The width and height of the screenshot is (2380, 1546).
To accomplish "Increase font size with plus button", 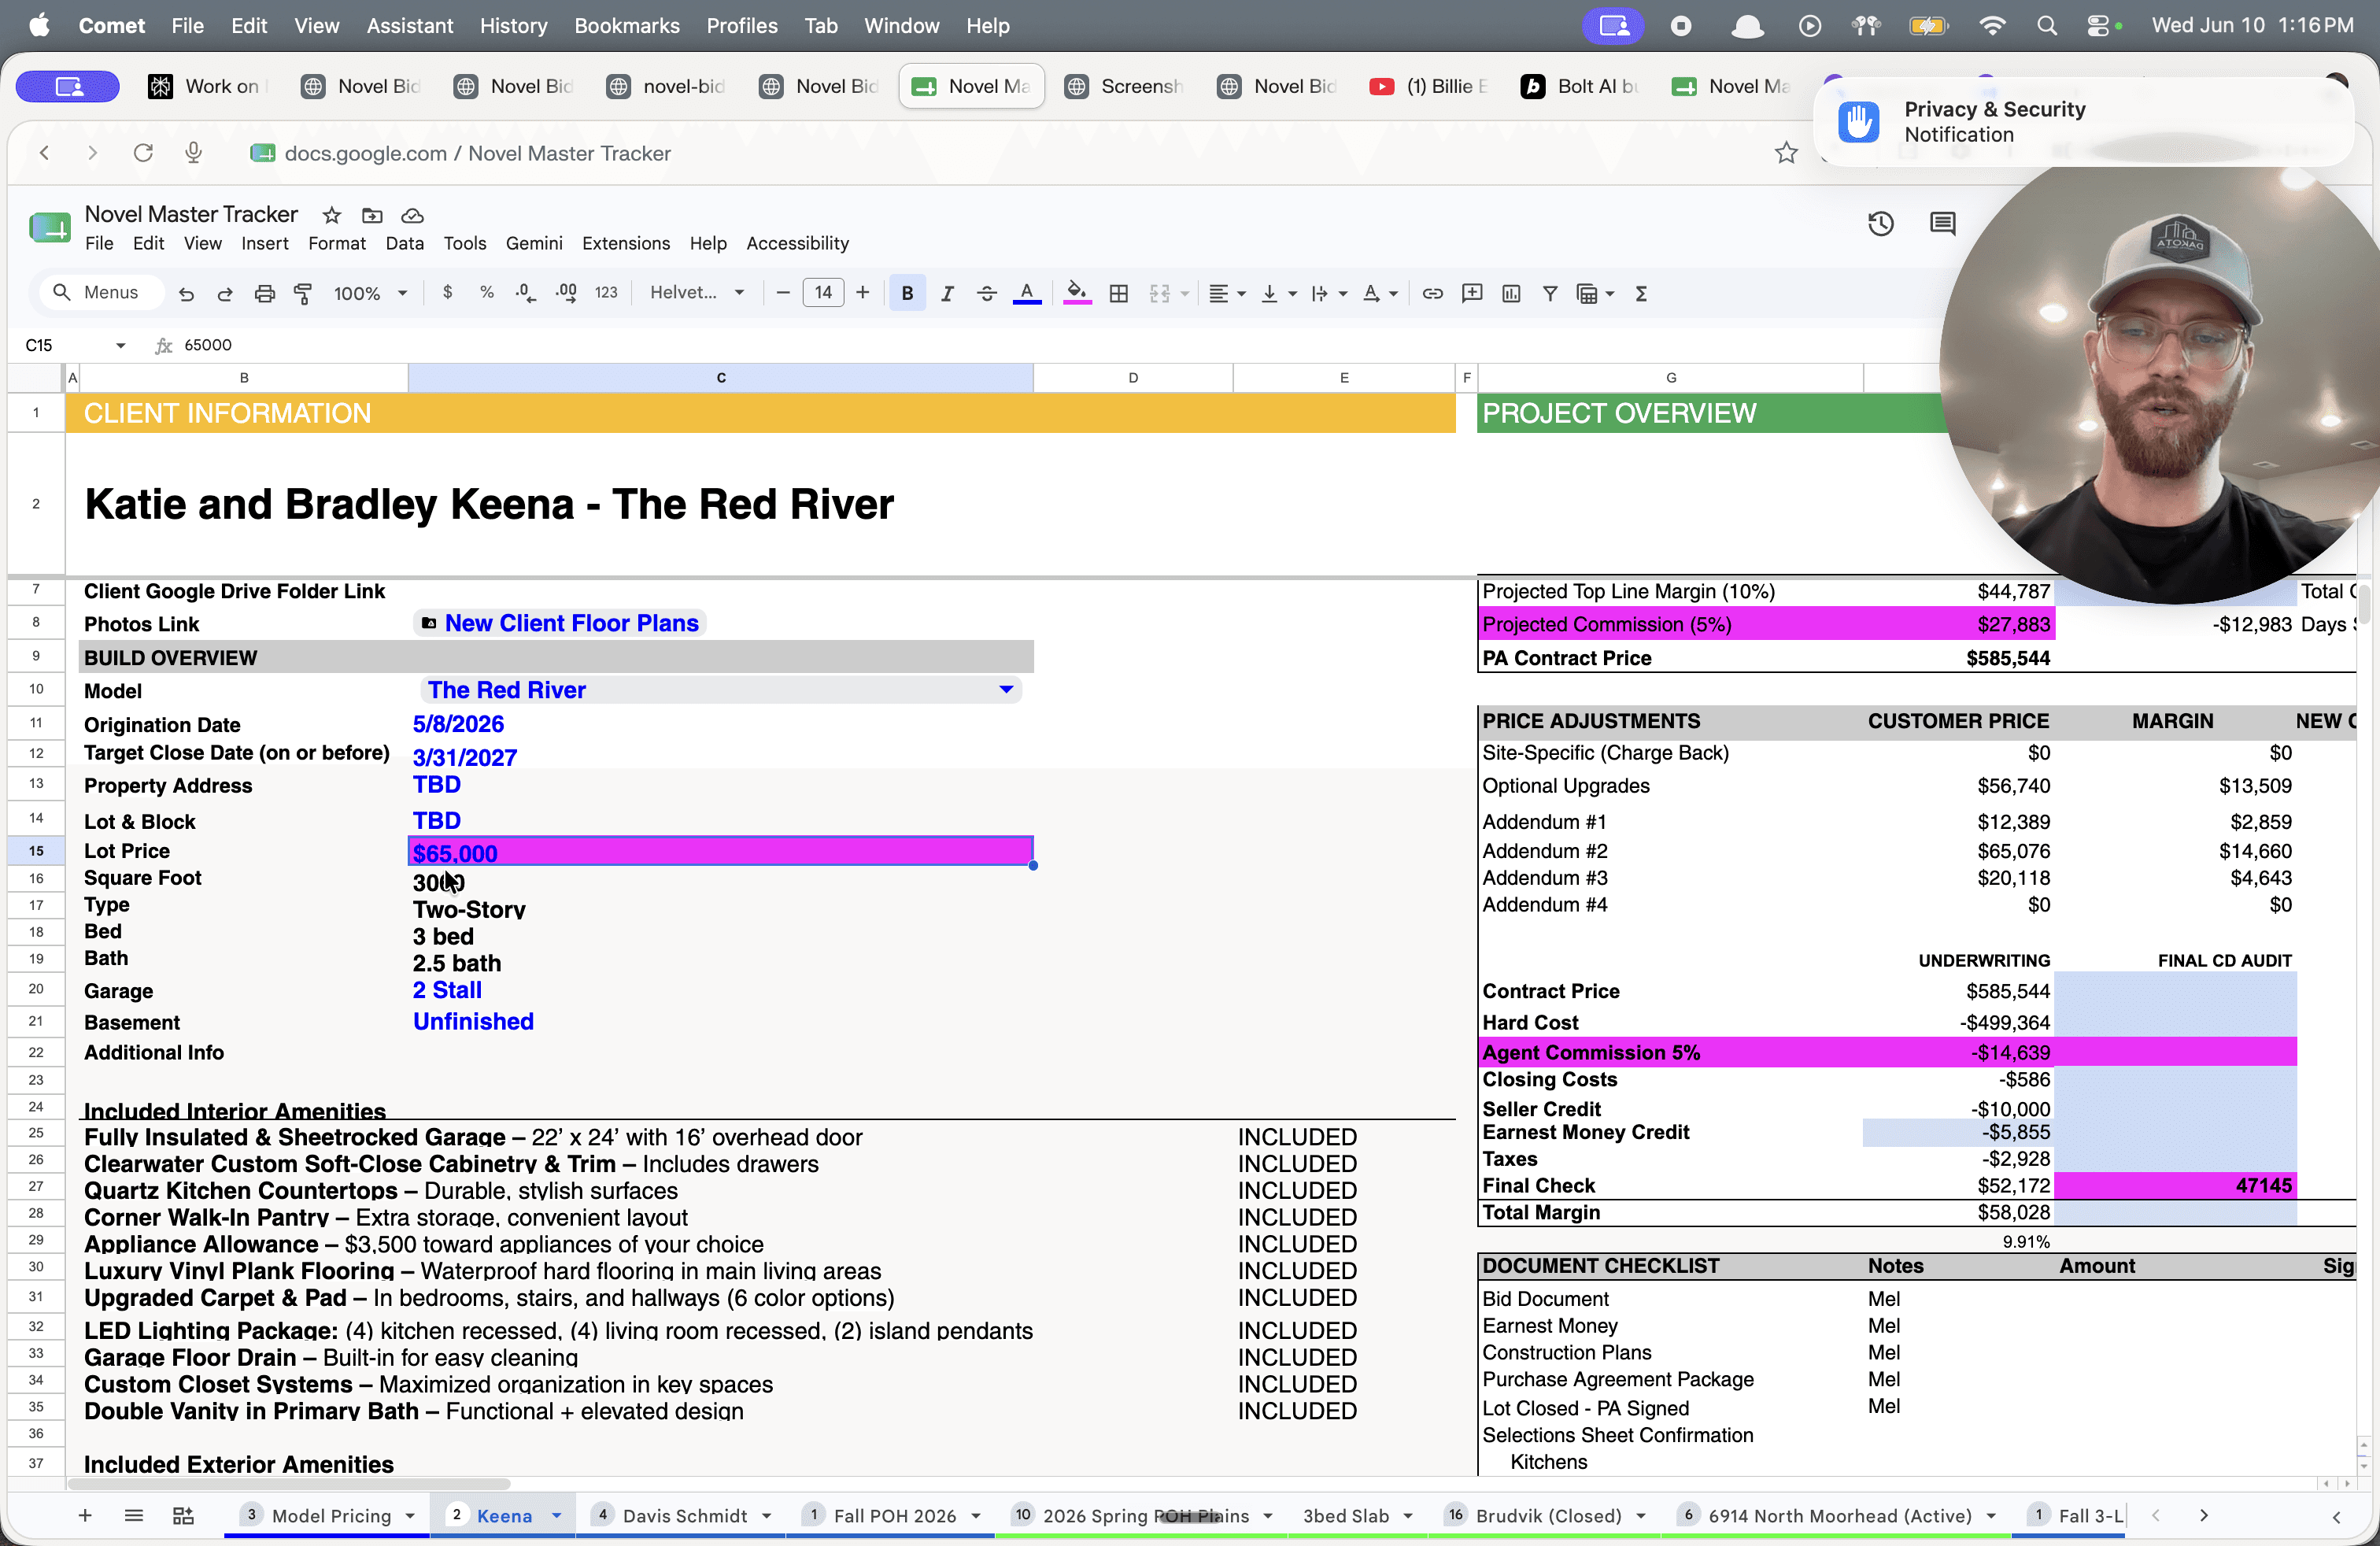I will click(862, 293).
